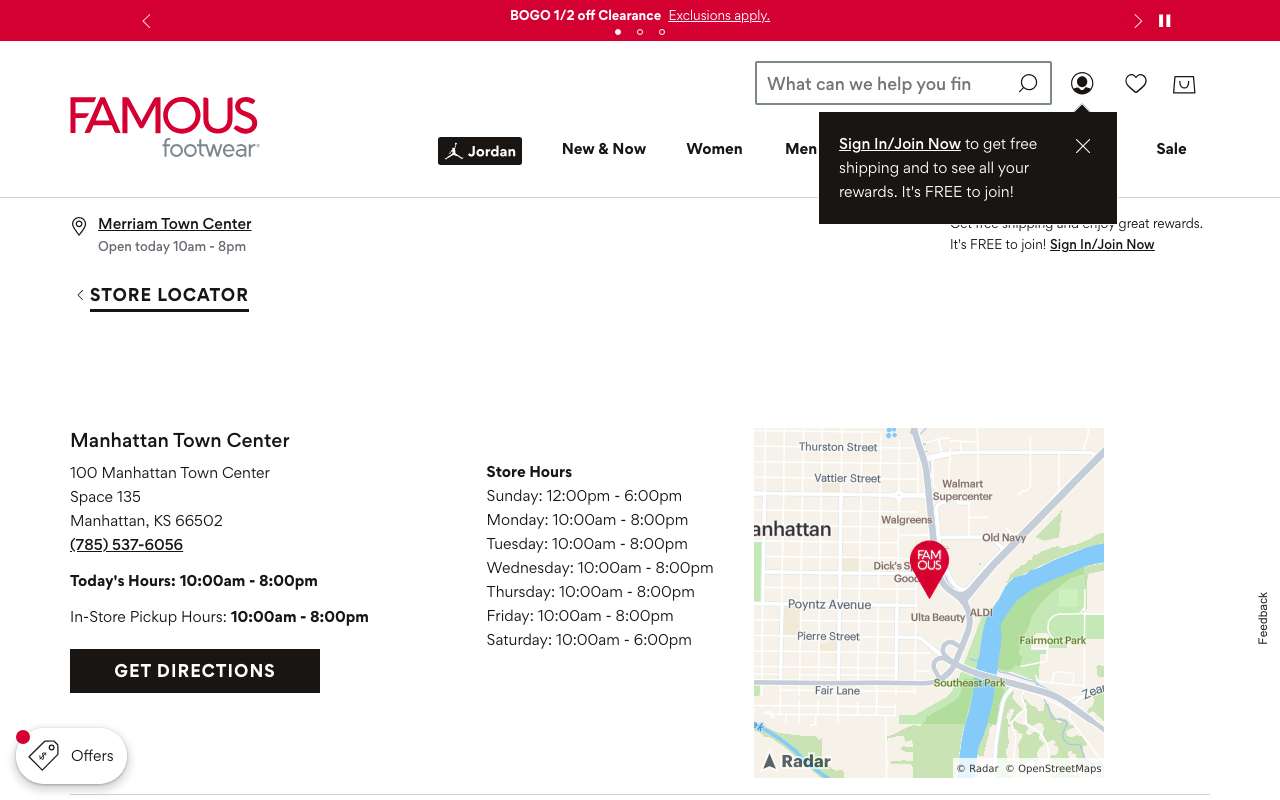Pause the promo banner carousel

(1165, 20)
